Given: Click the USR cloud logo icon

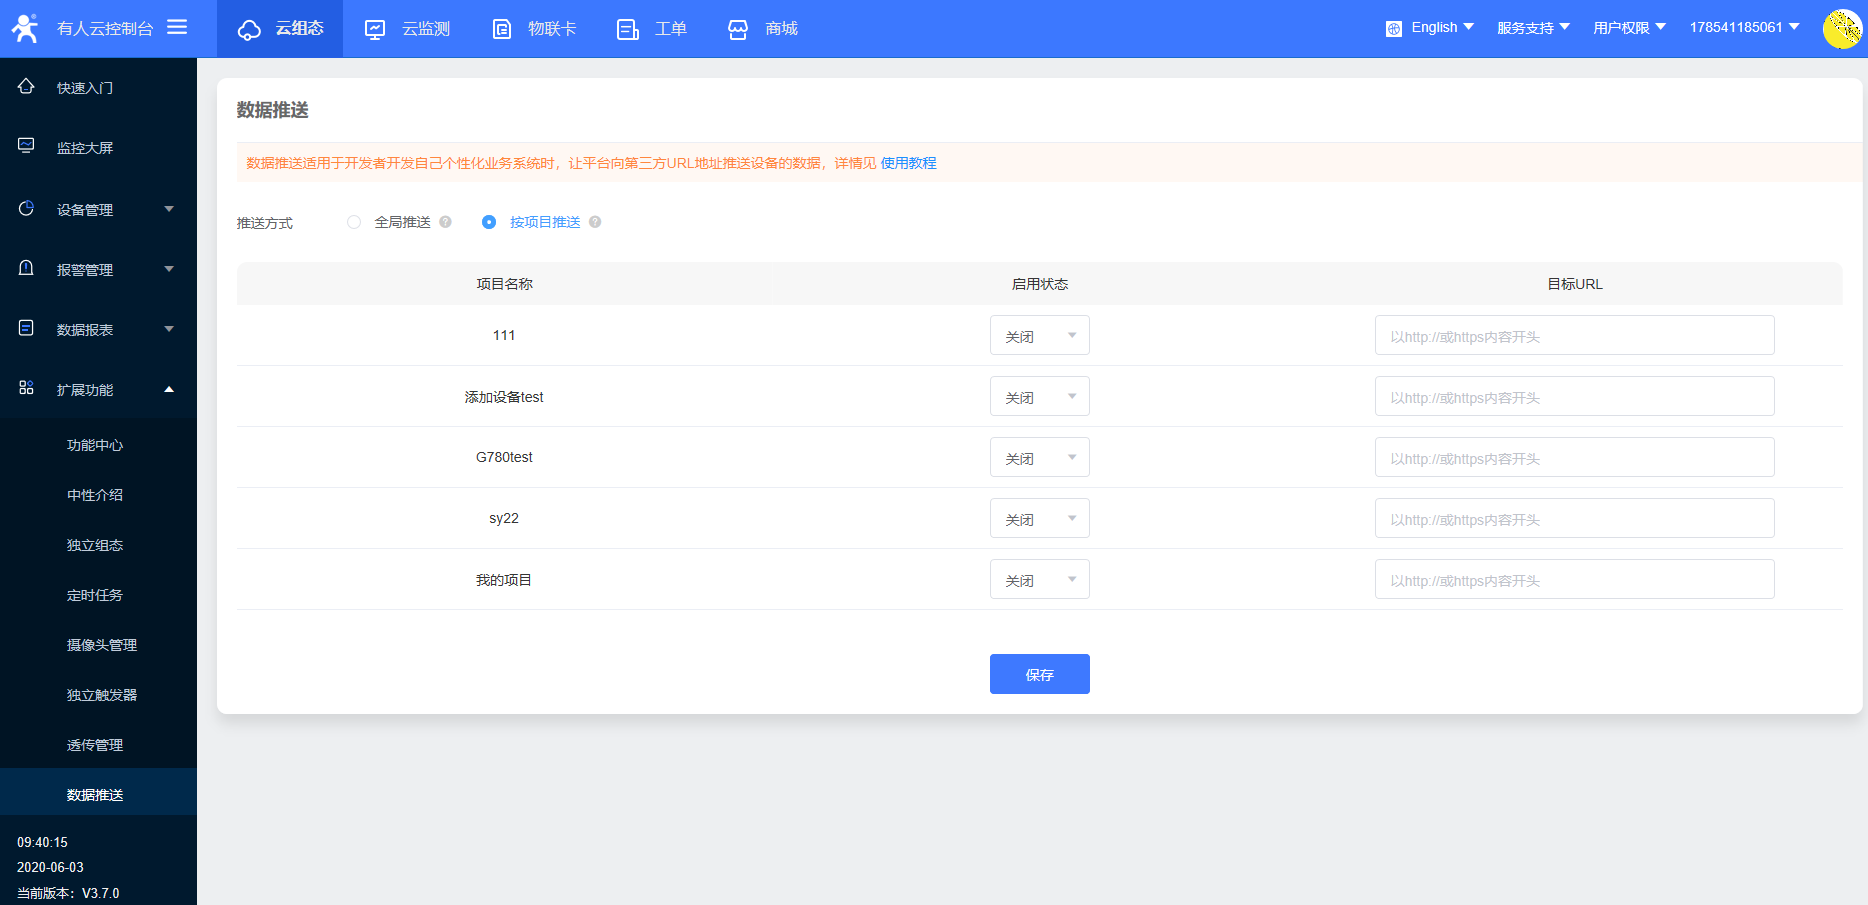Looking at the screenshot, I should (x=25, y=28).
